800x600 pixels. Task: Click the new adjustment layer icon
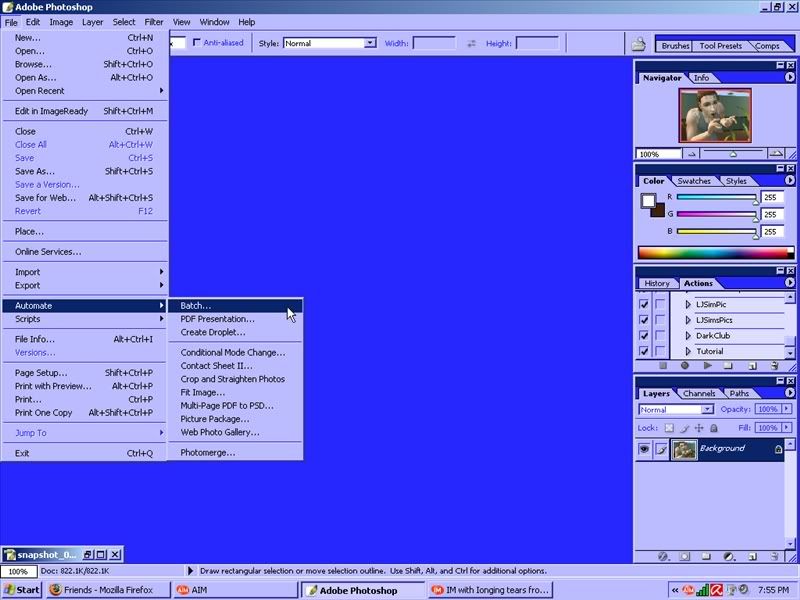(x=729, y=556)
